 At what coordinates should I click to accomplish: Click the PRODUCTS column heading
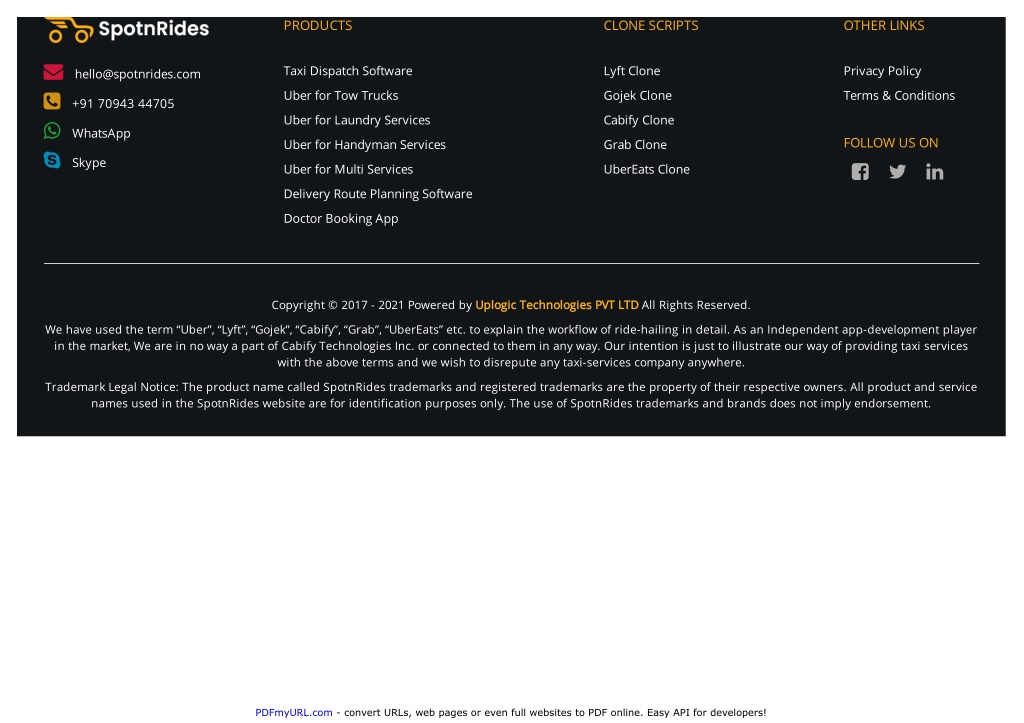[x=318, y=25]
